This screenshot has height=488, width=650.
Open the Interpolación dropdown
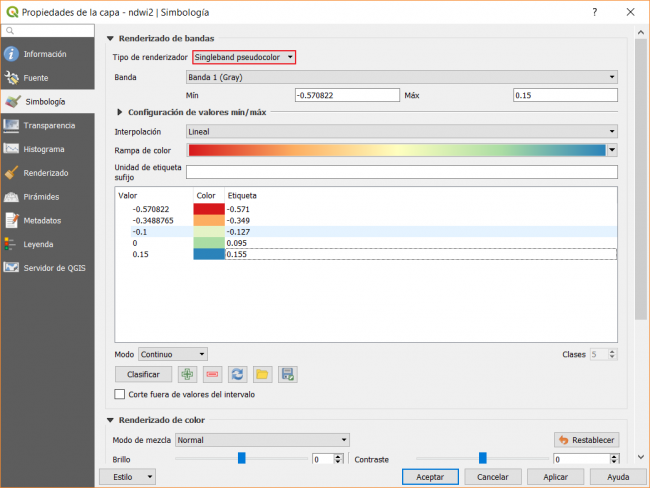[402, 131]
